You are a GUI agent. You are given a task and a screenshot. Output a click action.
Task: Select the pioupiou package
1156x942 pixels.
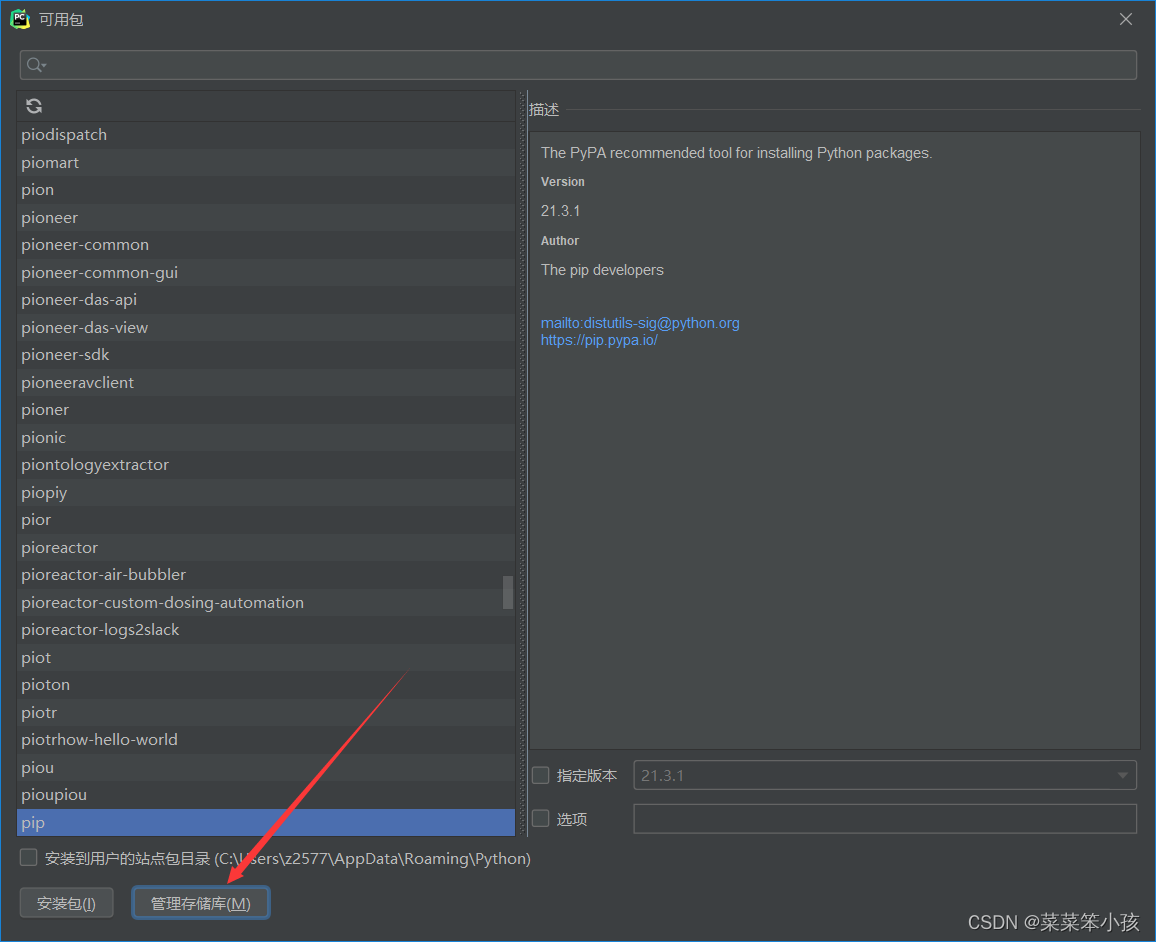point(265,795)
